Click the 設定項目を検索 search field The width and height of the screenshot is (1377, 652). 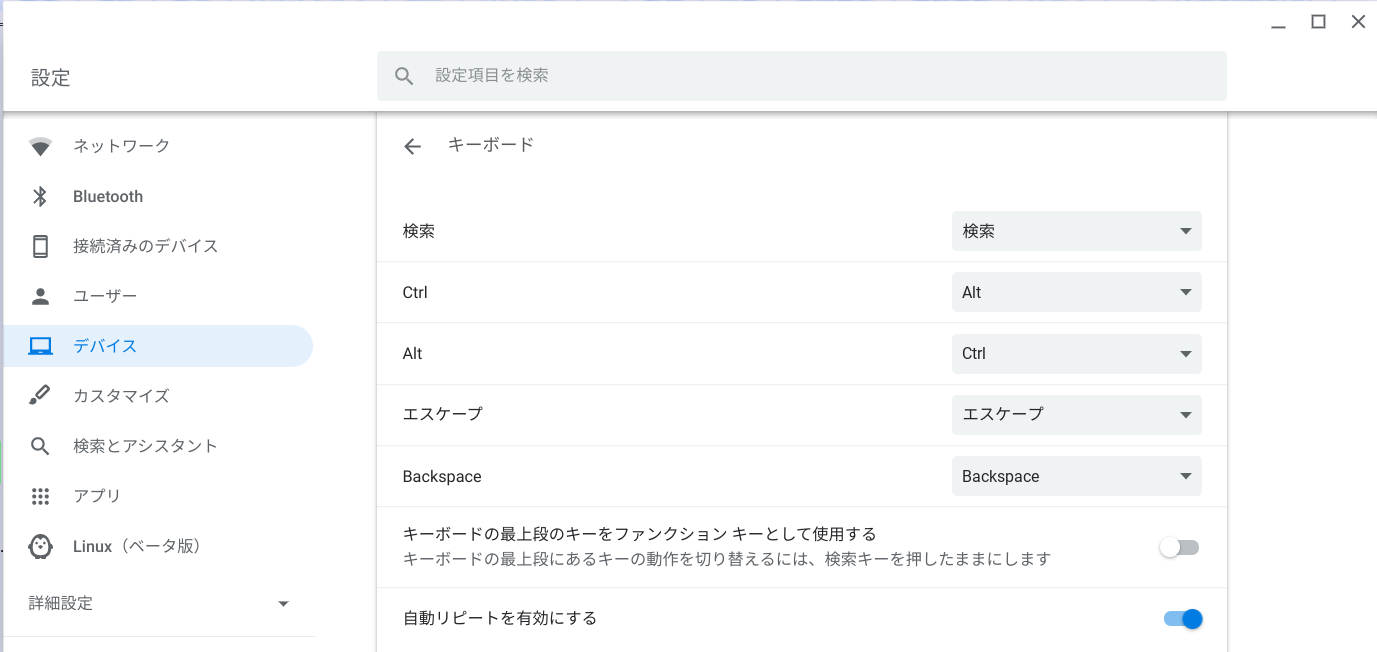pyautogui.click(x=800, y=76)
